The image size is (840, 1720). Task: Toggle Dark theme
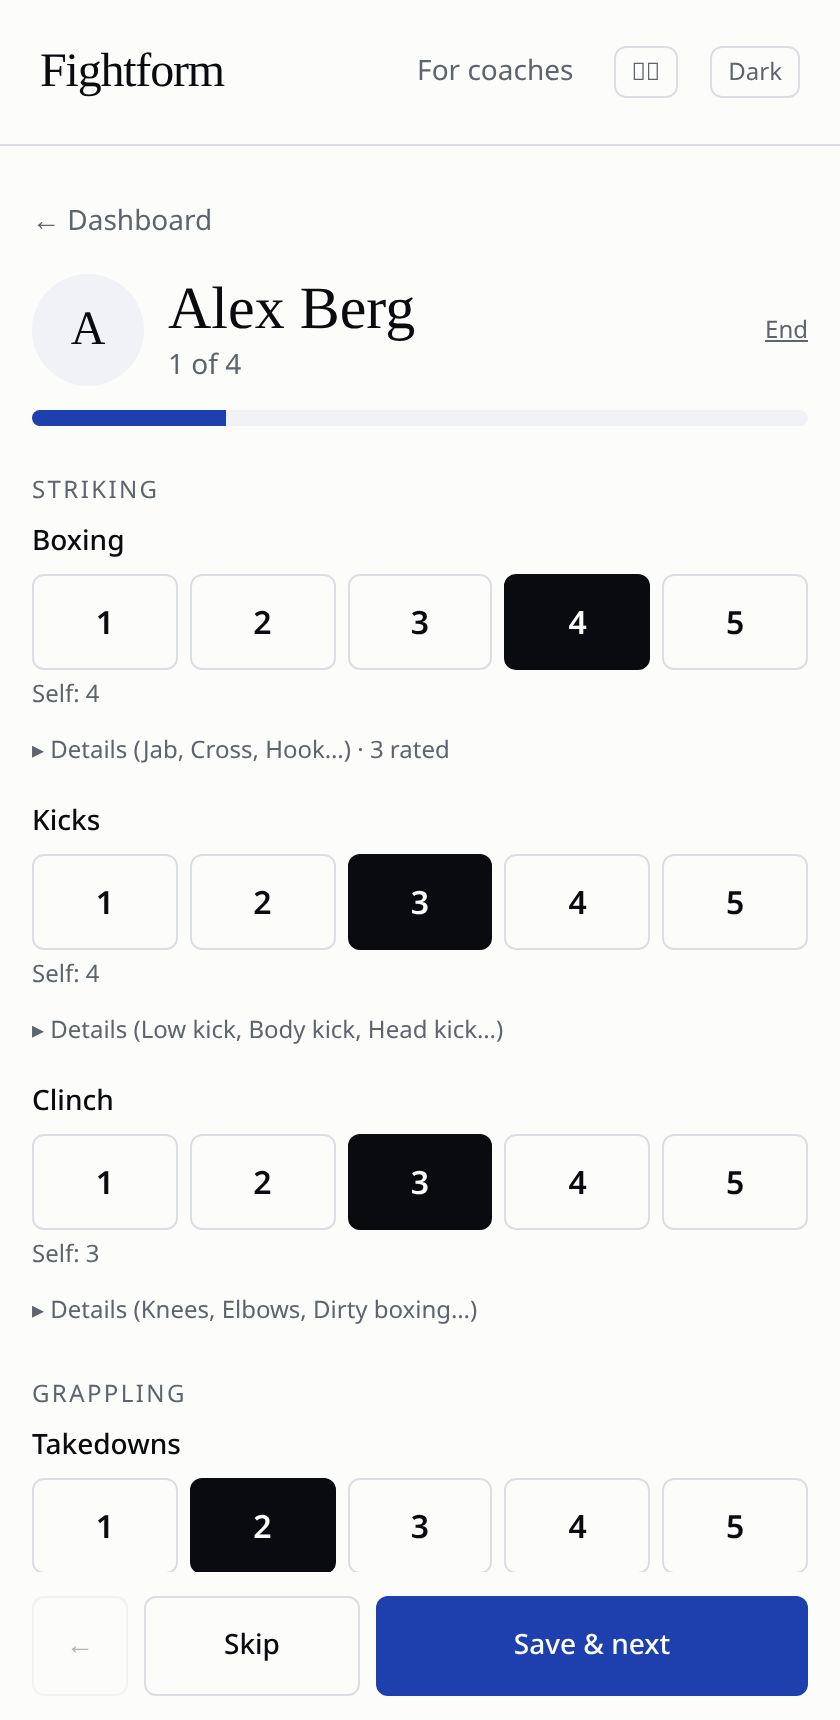pos(755,72)
